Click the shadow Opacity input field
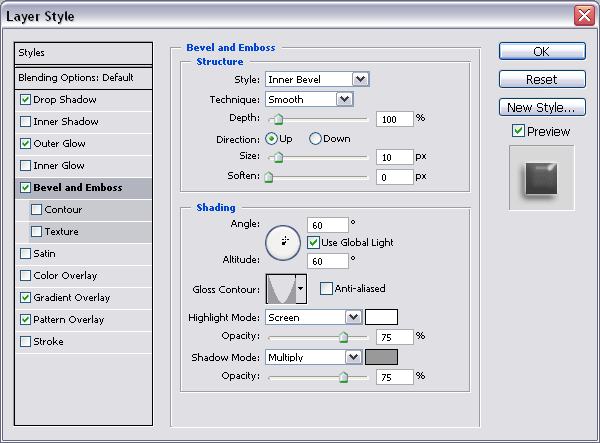 [395, 377]
